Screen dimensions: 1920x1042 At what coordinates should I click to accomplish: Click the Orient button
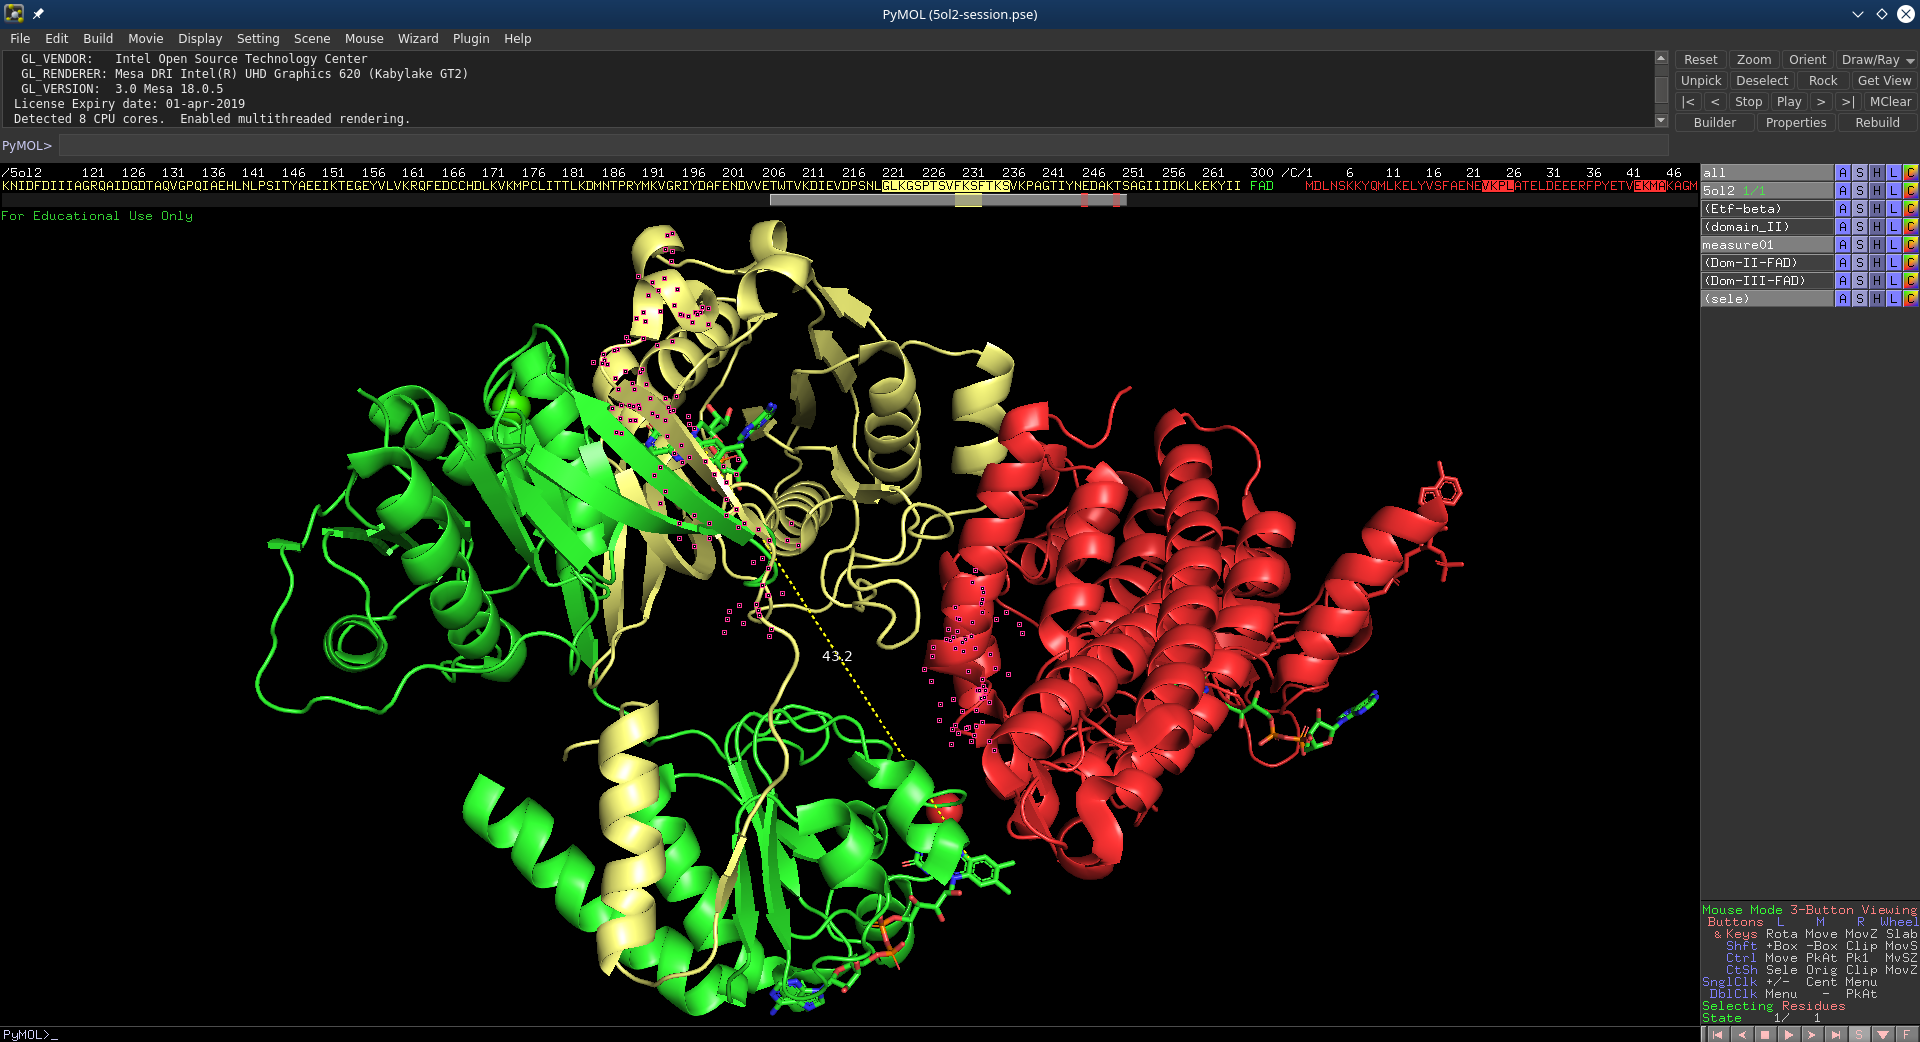click(1806, 60)
